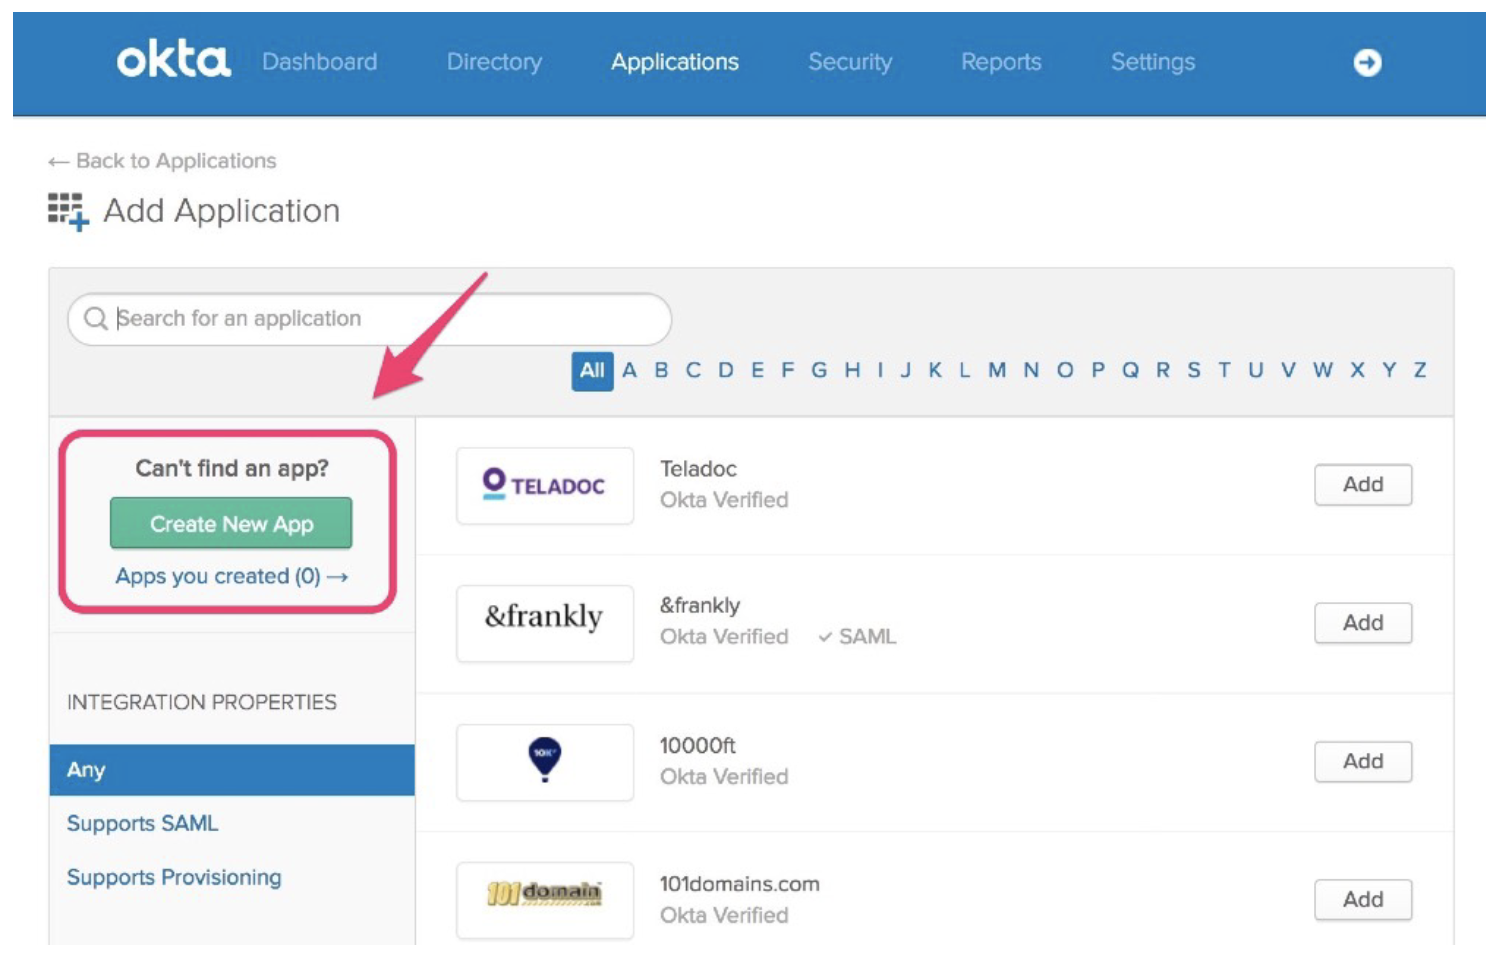Add the 101domains.com application
Screen dimensions: 1500x976
pyautogui.click(x=1363, y=900)
